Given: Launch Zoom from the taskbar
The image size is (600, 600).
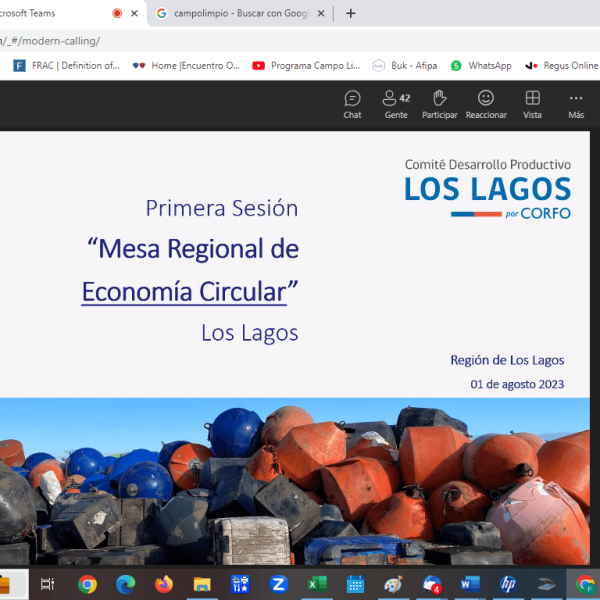Looking at the screenshot, I should (x=279, y=584).
